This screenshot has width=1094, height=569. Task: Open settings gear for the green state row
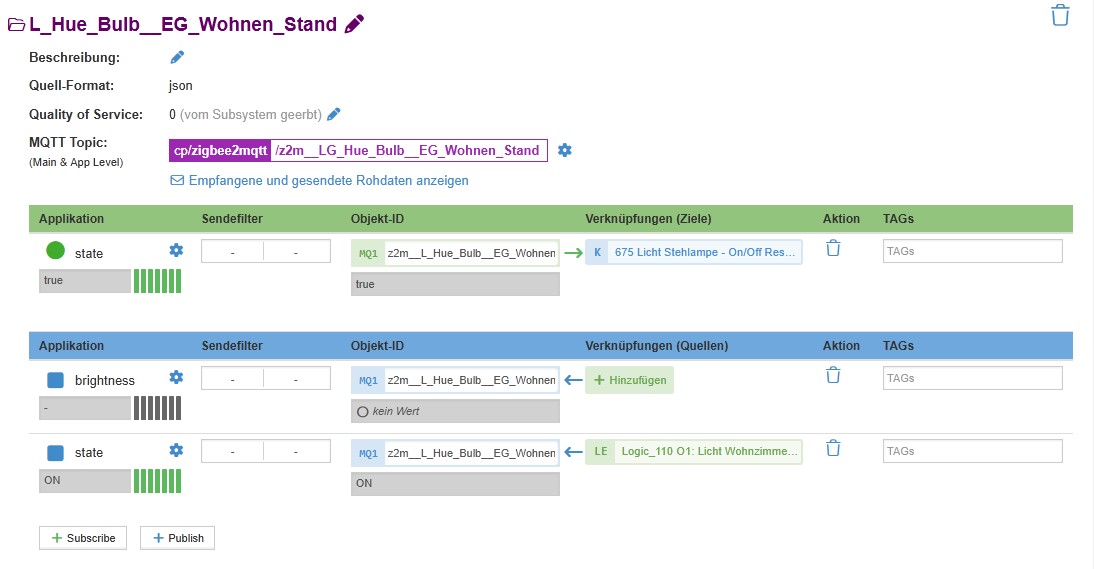[176, 250]
